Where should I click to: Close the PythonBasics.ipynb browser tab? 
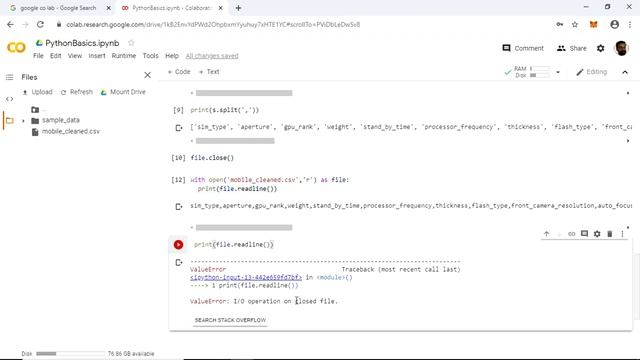pos(220,8)
